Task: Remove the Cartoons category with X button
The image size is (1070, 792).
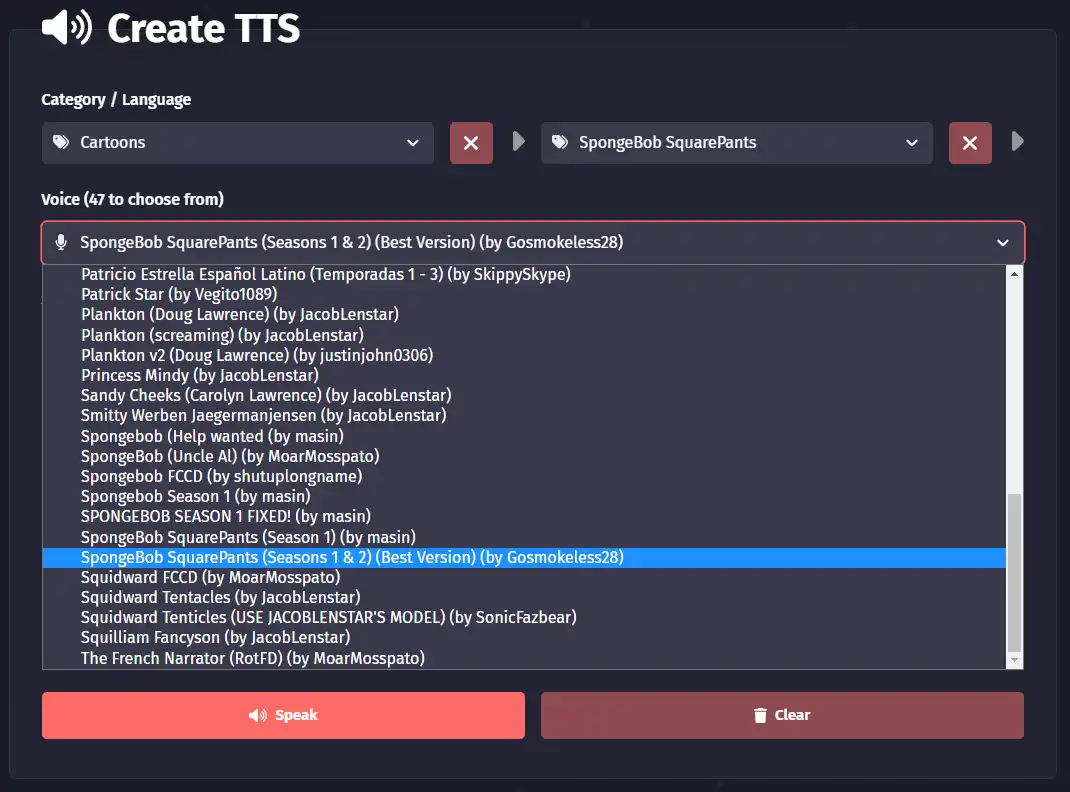Action: (x=471, y=143)
